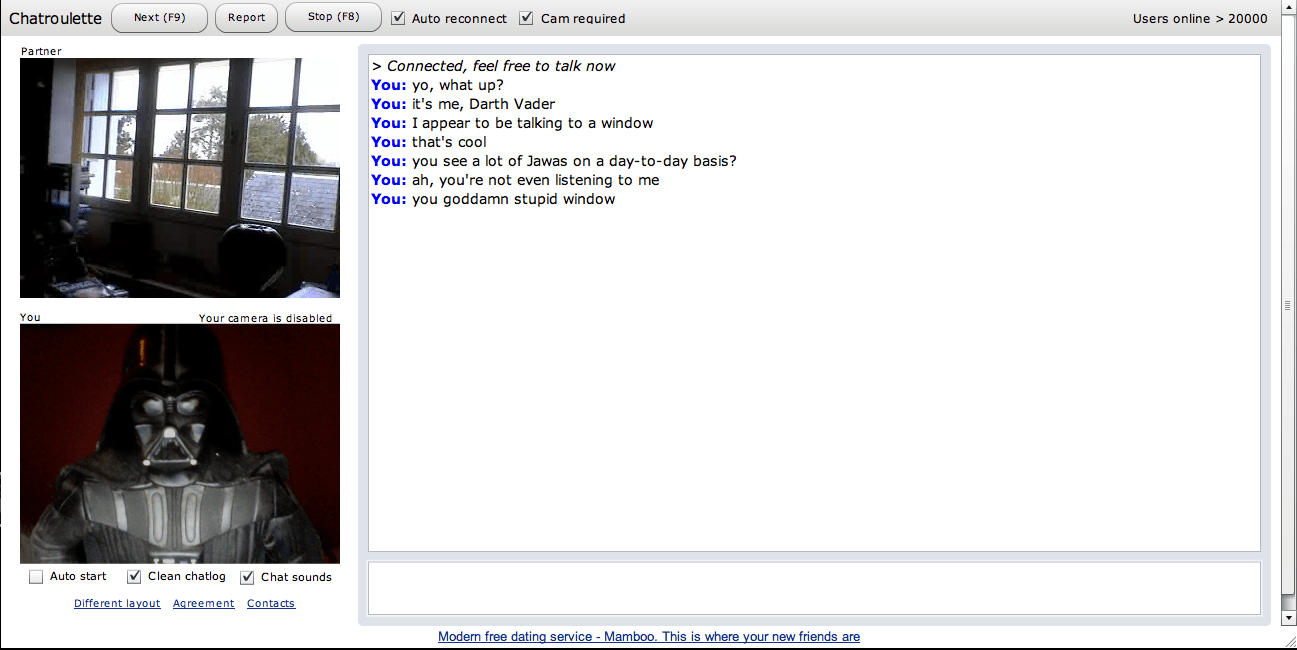This screenshot has height=650, width=1297.
Task: Enable the Auto start checkbox
Action: tap(36, 577)
